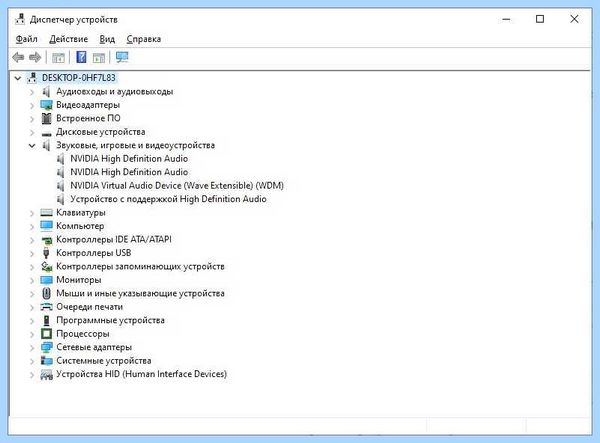Select Мыши и иные указывающие устройства label

pos(140,293)
